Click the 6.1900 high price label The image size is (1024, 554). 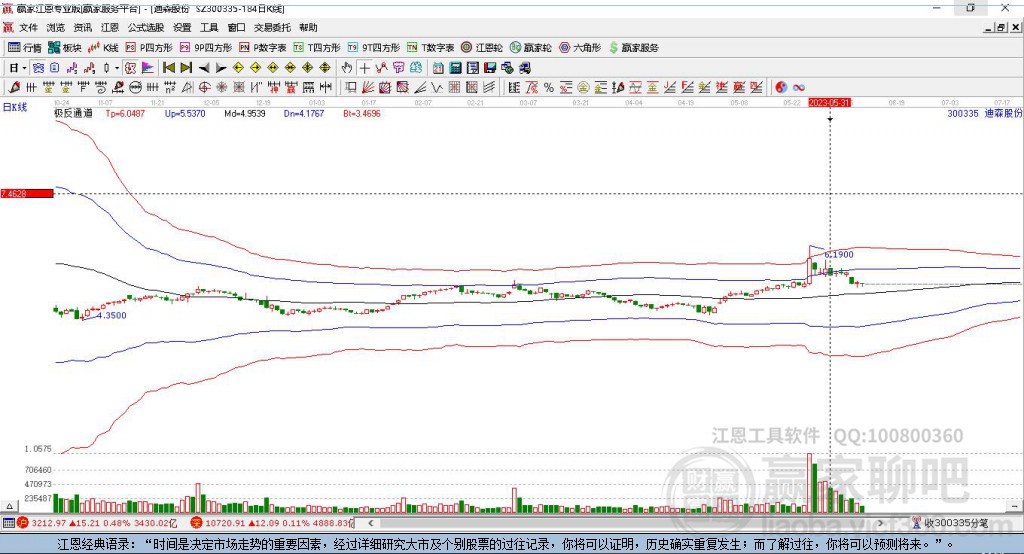tap(839, 254)
